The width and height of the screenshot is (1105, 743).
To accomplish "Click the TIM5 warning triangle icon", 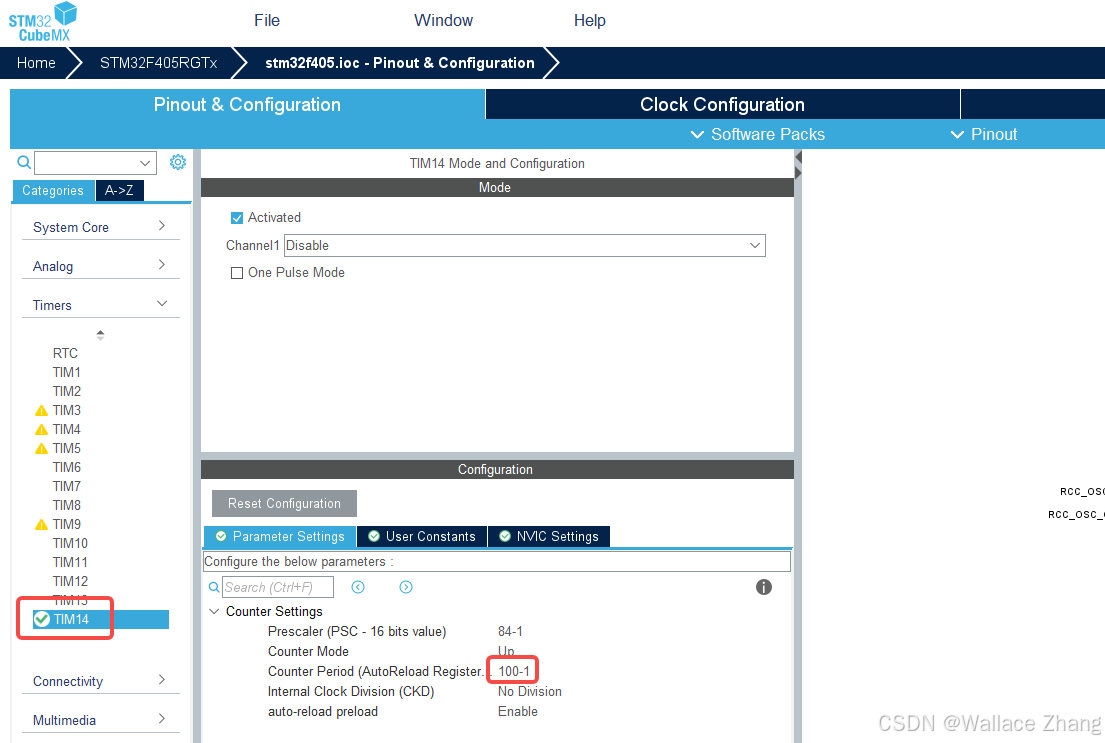I will (42, 448).
